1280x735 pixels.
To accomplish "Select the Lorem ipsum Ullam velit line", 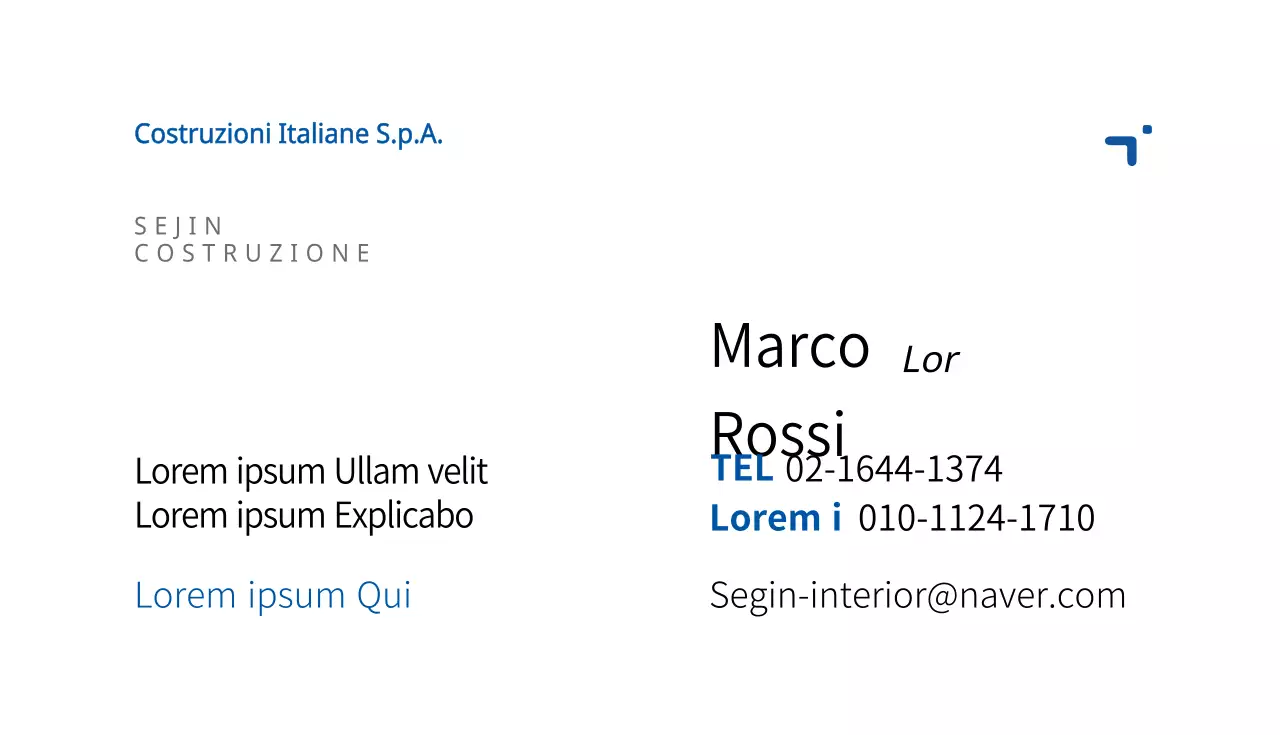I will pyautogui.click(x=311, y=471).
